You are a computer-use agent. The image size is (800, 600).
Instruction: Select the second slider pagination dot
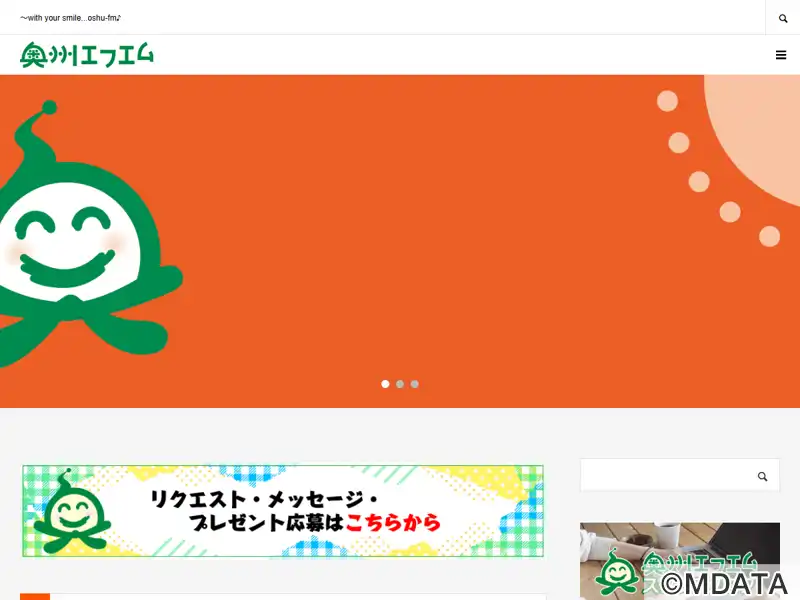click(x=400, y=384)
